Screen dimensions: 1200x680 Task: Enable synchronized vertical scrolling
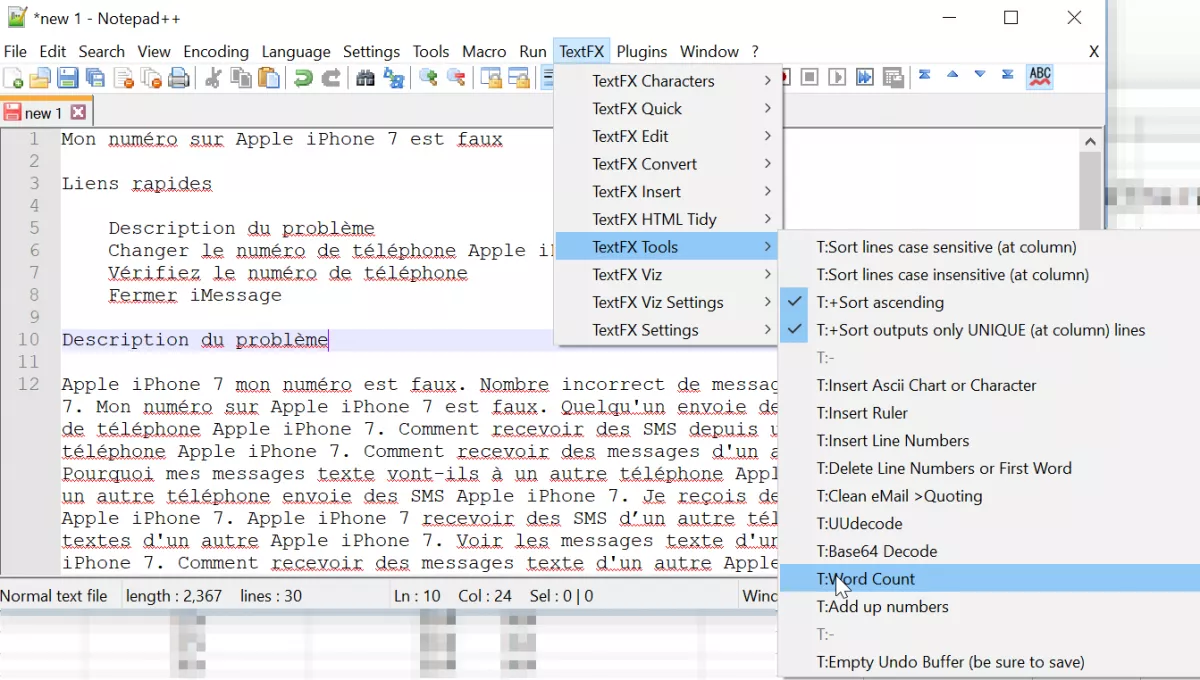tap(490, 78)
